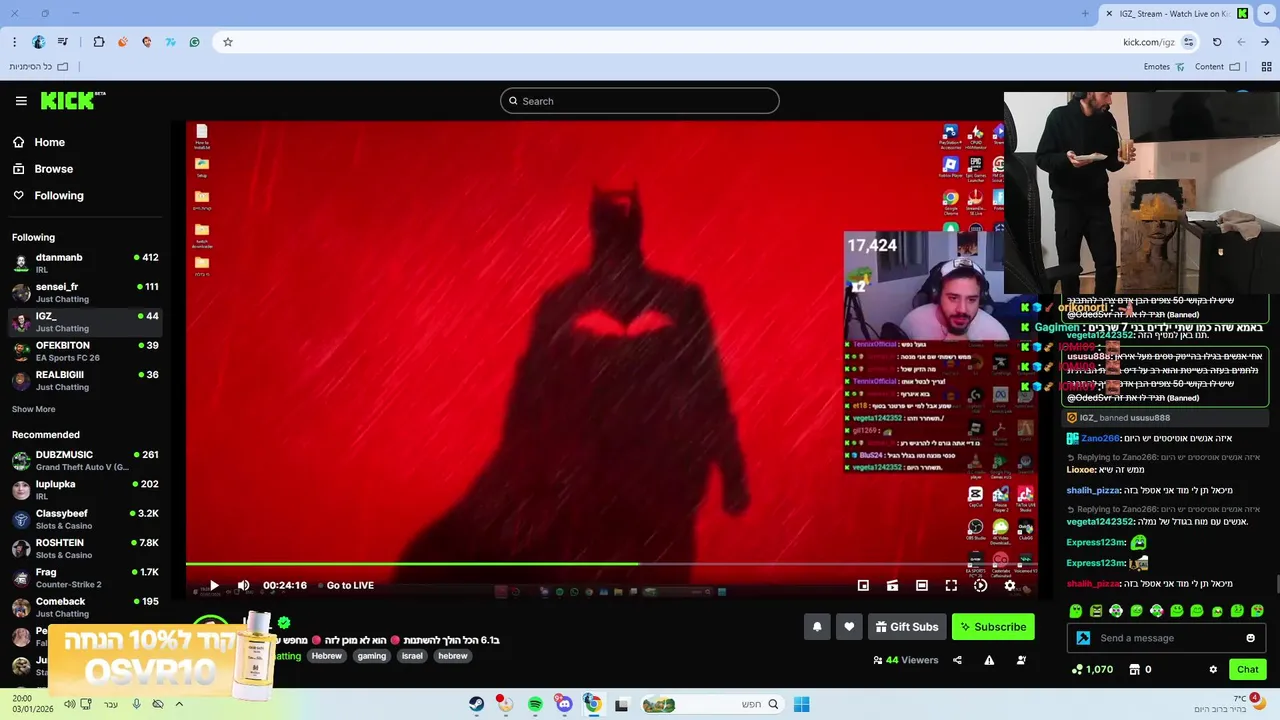
Task: Toggle stream notifications bell button
Action: coord(817,627)
